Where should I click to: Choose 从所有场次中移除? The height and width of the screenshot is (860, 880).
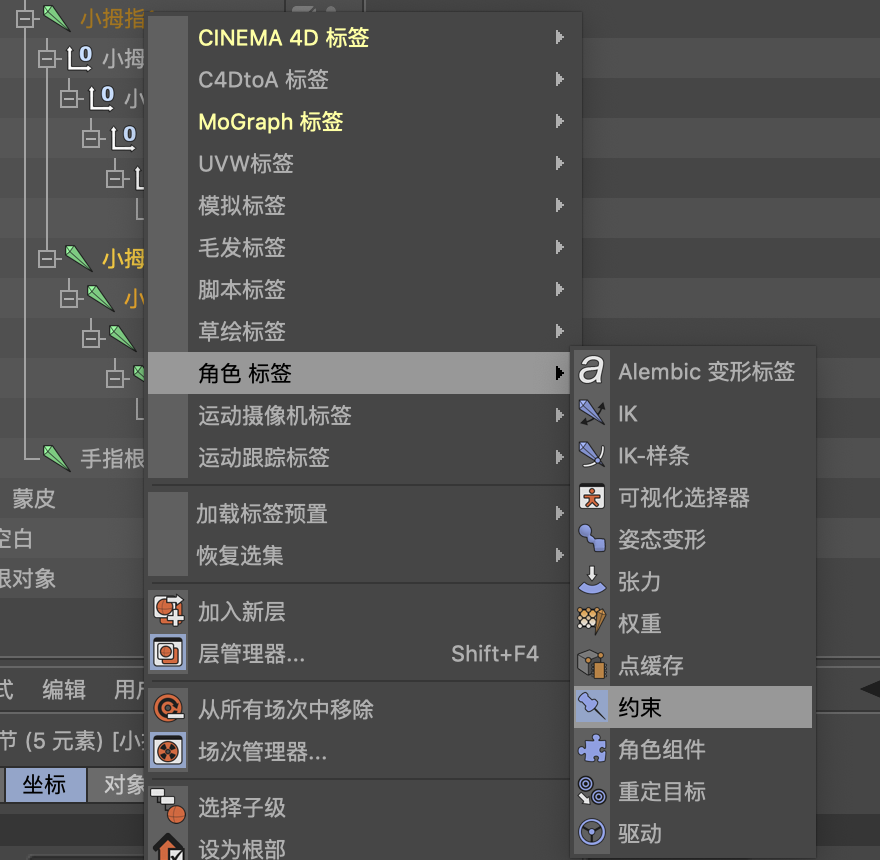coord(358,708)
